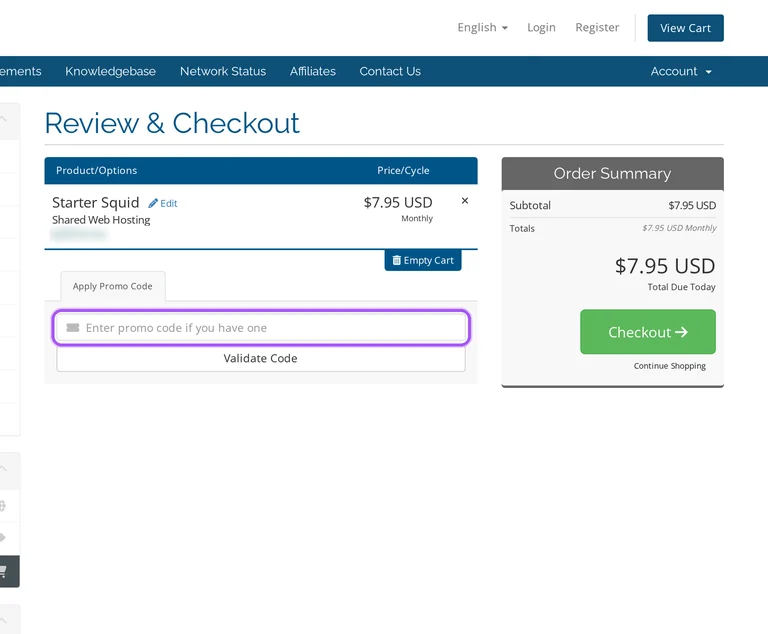
Task: Click the Register link
Action: 597,27
